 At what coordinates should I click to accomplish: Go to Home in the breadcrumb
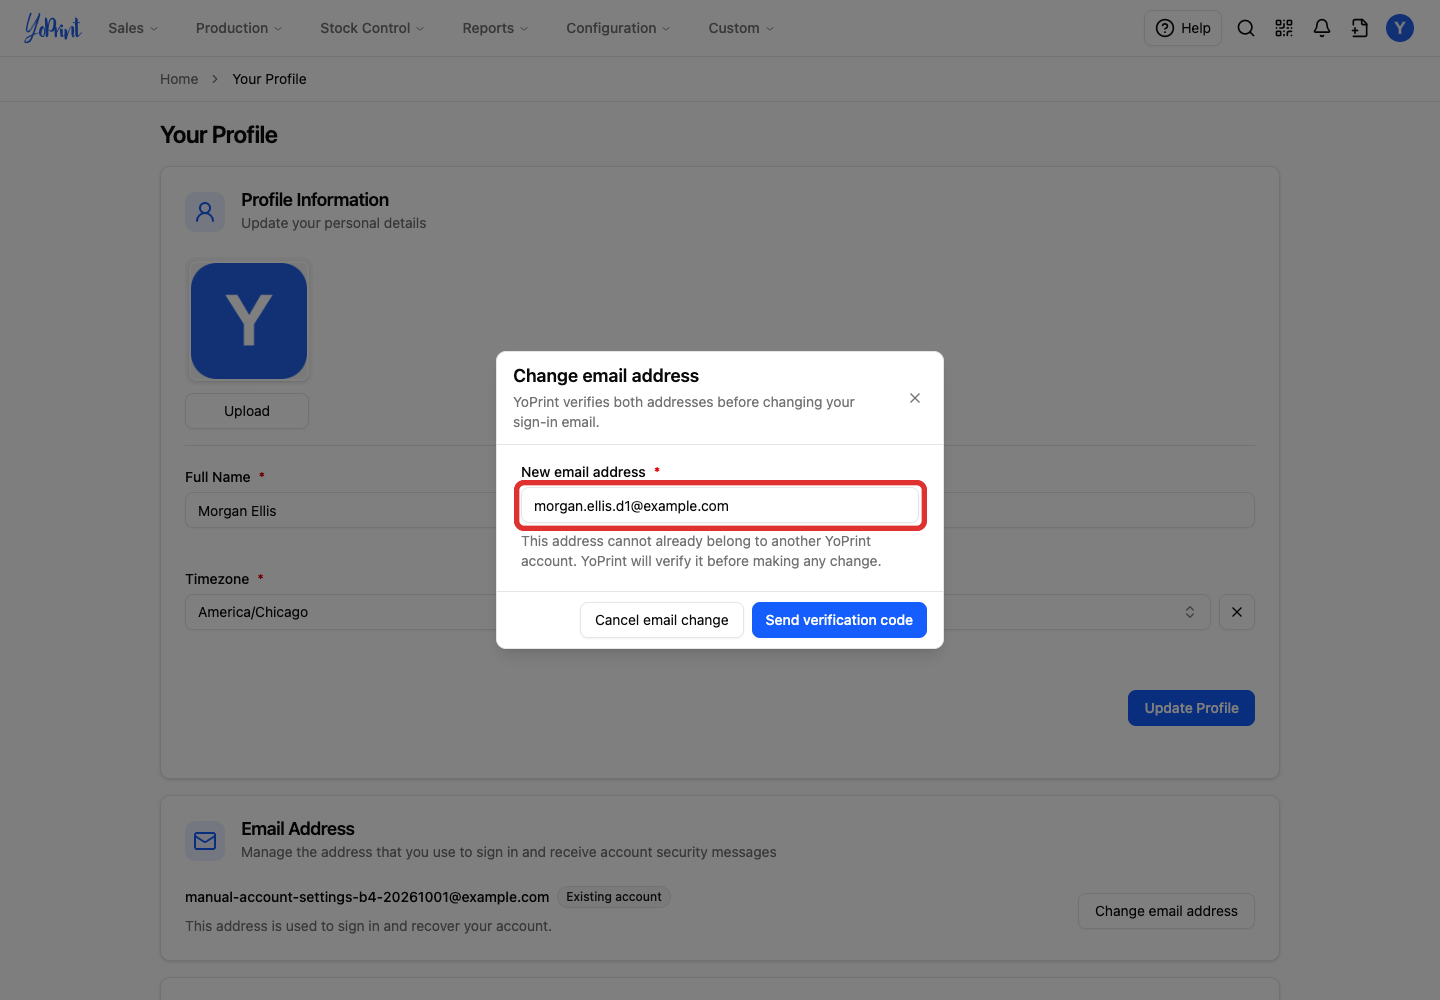179,79
